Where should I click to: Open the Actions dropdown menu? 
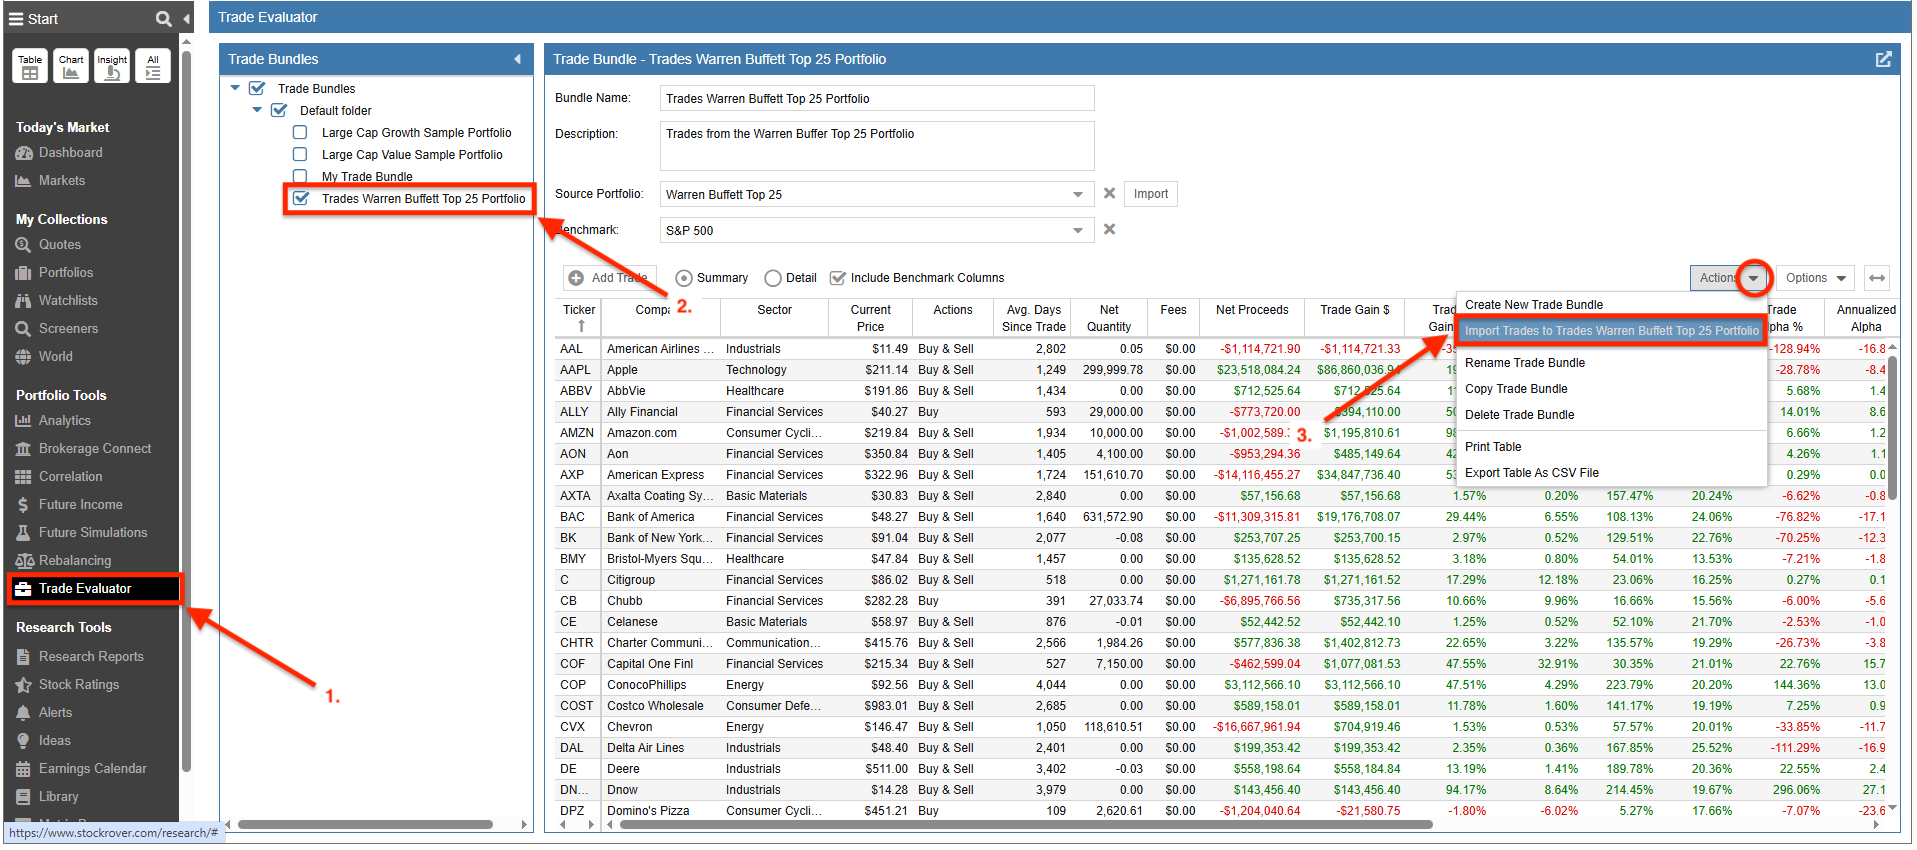(x=1729, y=278)
